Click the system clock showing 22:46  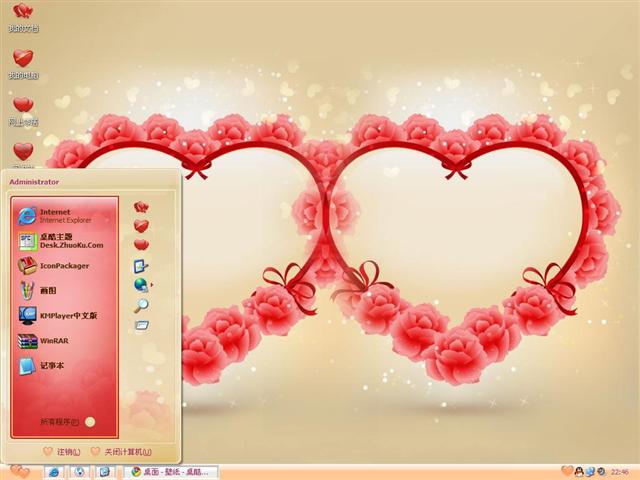click(x=620, y=471)
